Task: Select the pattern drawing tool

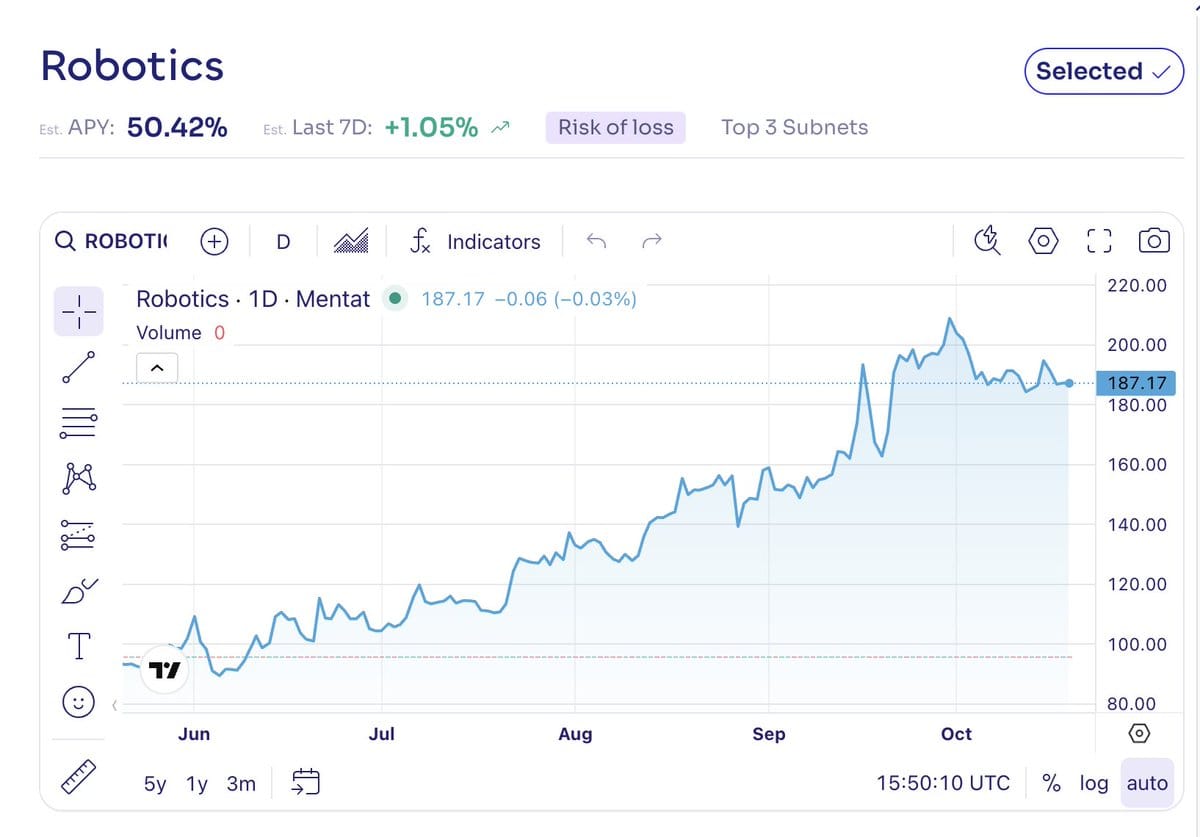Action: (x=78, y=479)
